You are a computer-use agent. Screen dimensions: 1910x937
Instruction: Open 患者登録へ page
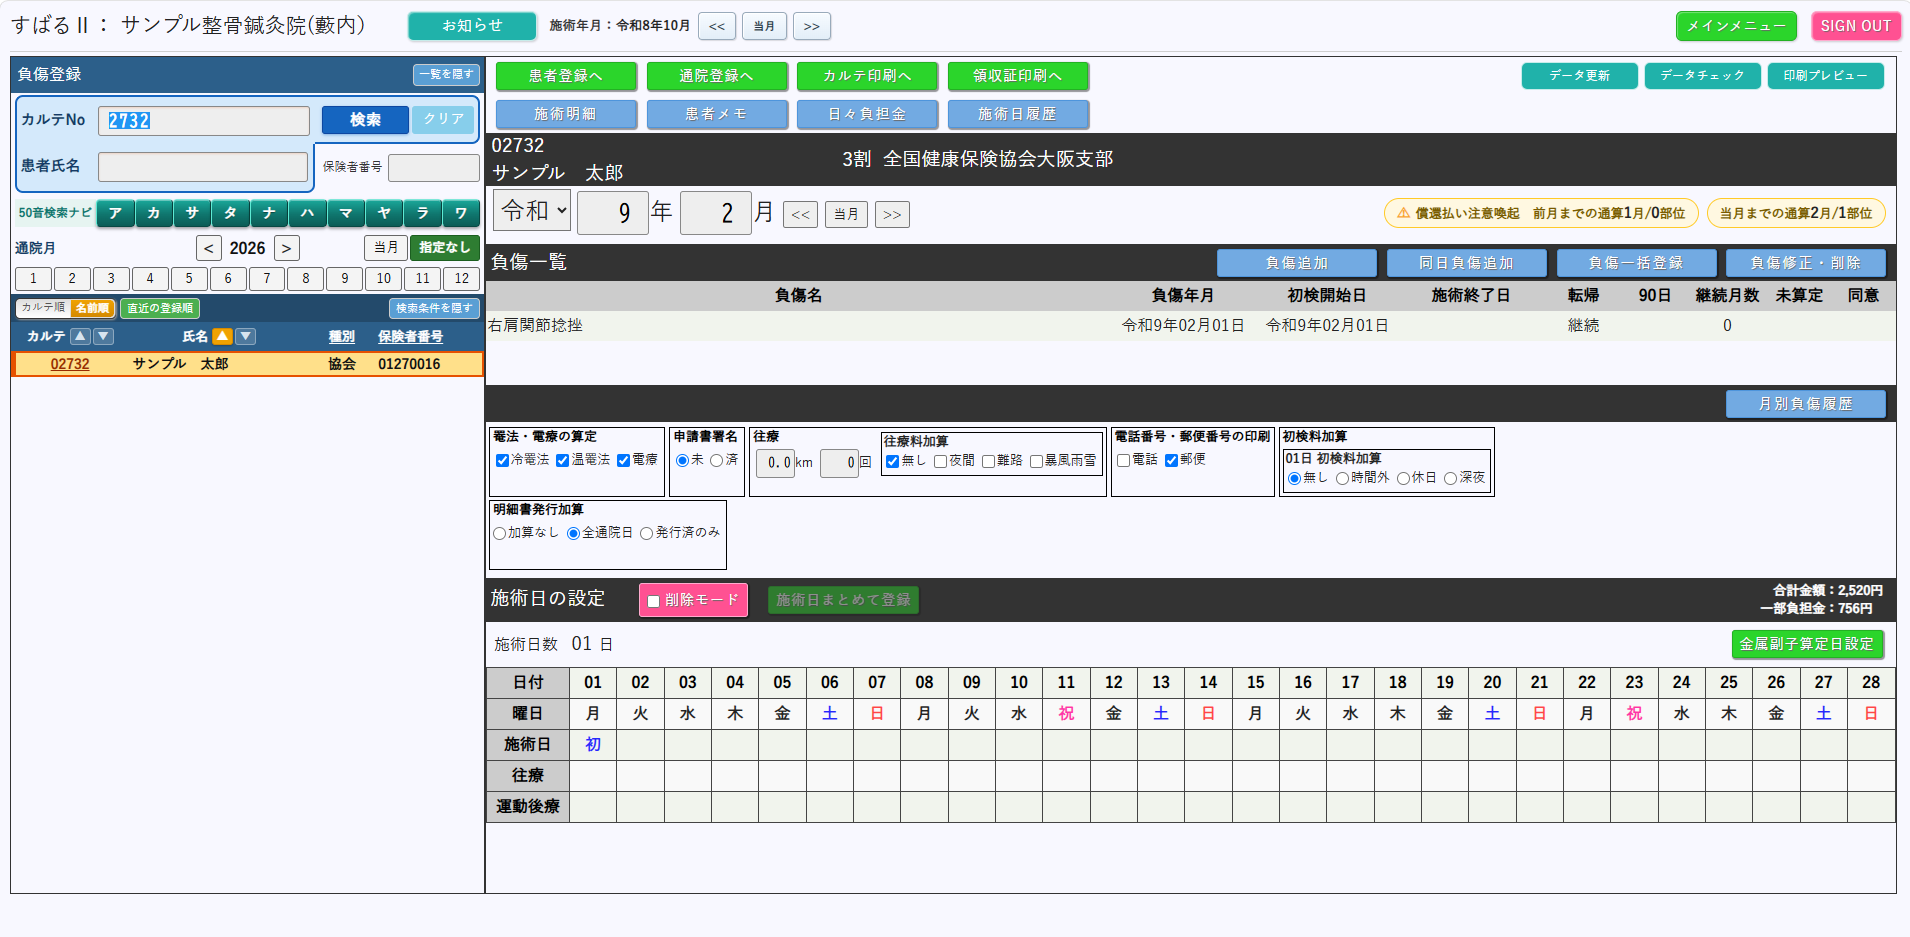566,76
